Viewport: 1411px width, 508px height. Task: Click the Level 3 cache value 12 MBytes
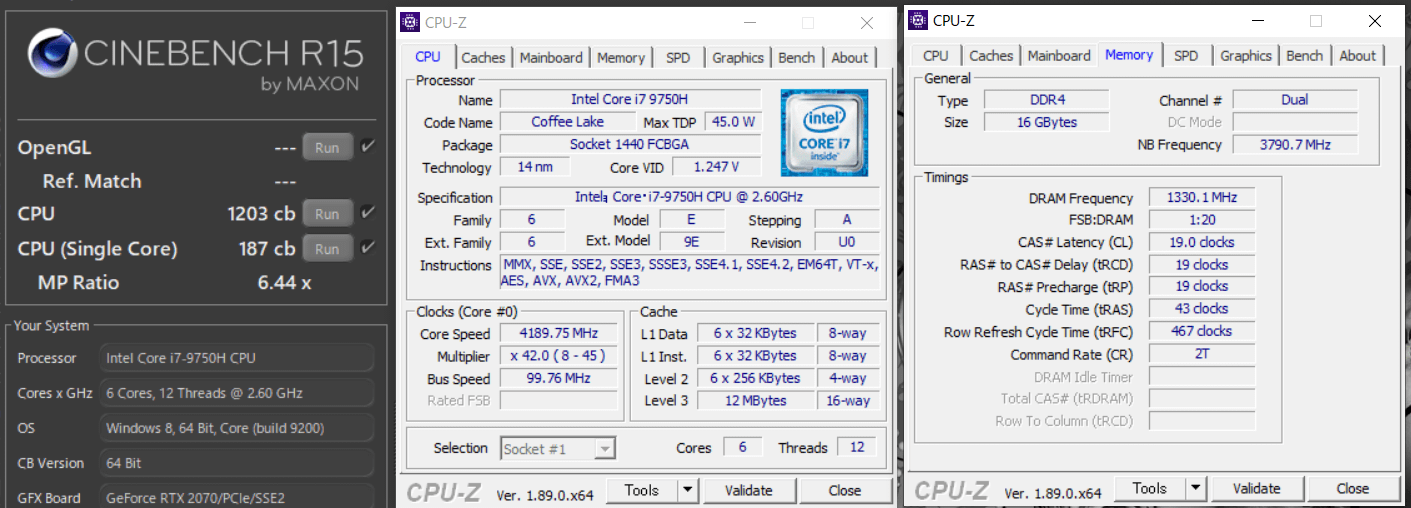tap(755, 401)
